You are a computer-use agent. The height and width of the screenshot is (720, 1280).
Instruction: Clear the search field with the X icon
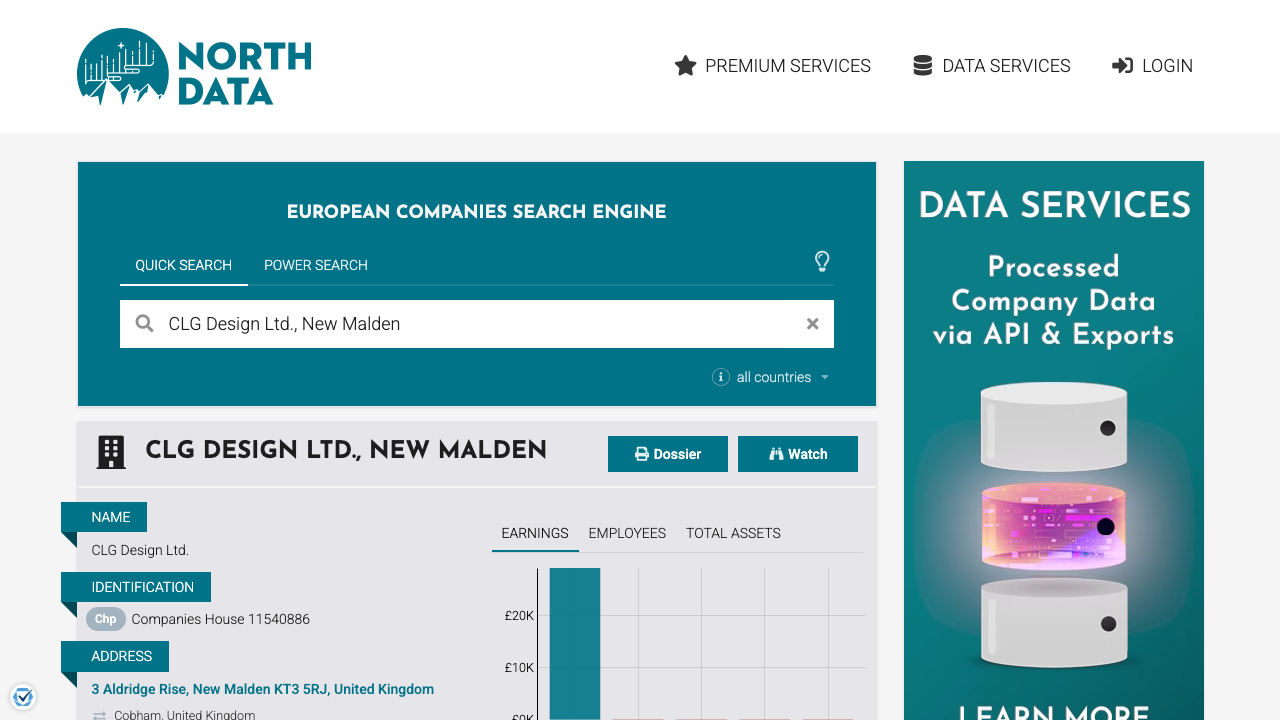[x=812, y=324]
